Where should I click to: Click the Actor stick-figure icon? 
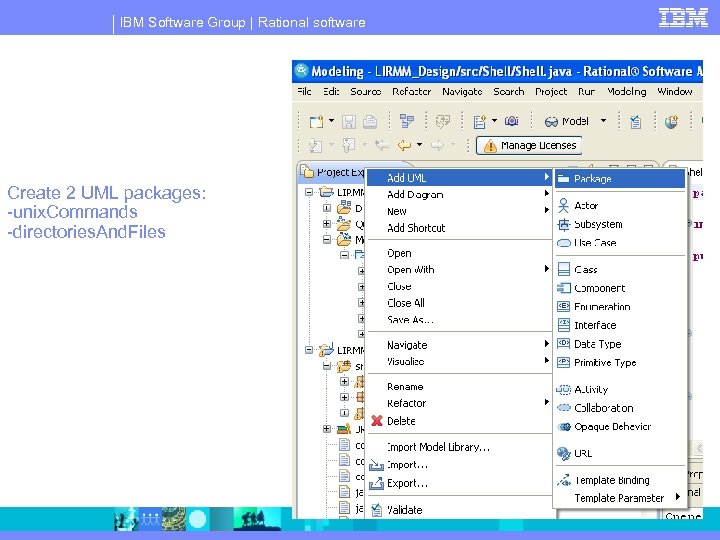pos(563,206)
